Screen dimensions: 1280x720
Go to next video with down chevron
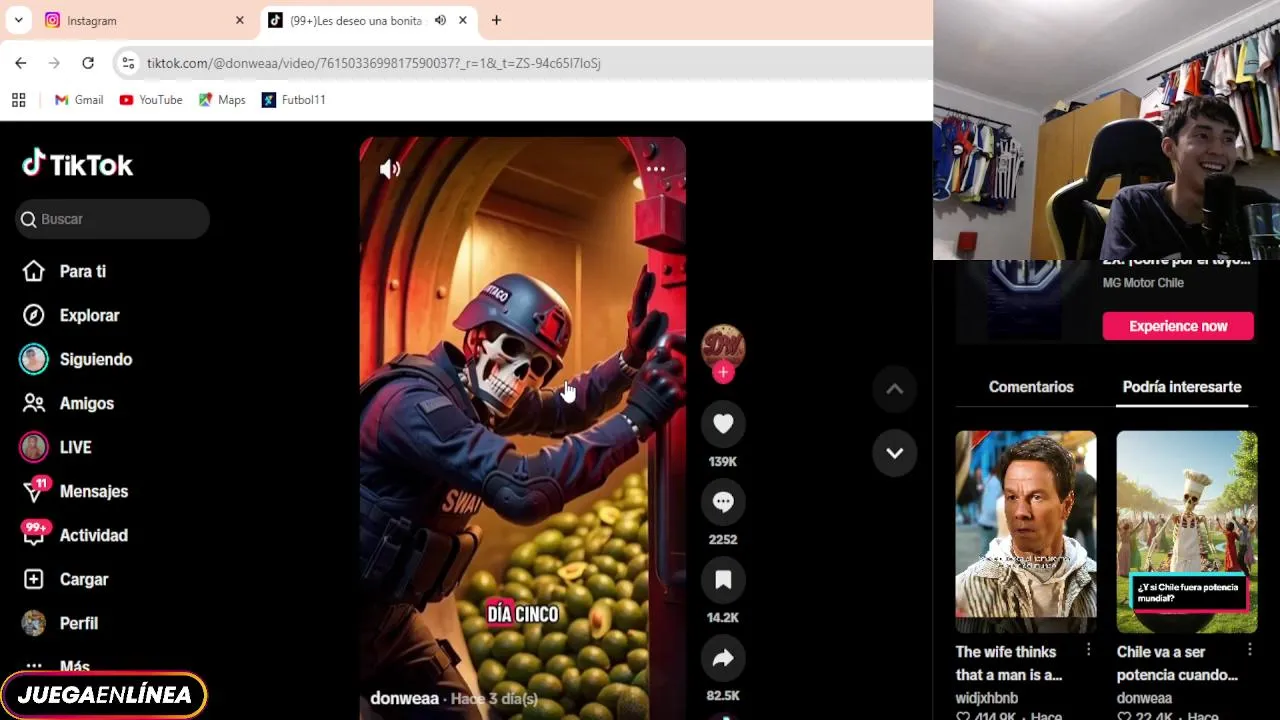(894, 453)
